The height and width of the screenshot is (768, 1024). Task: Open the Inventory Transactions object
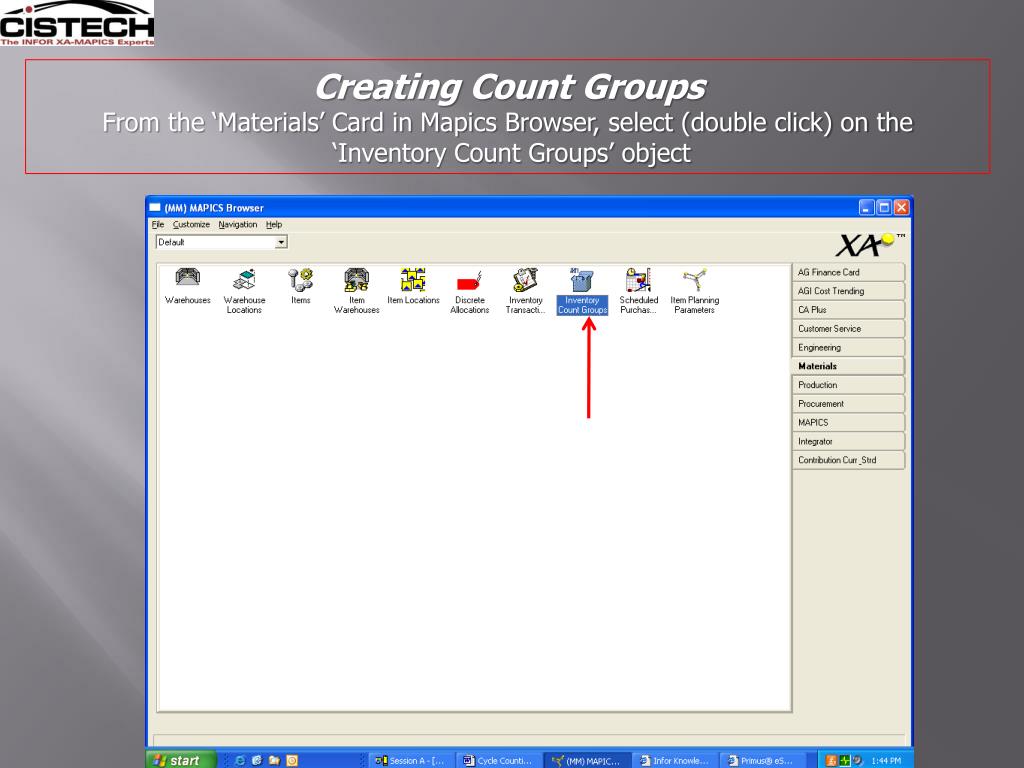point(526,291)
